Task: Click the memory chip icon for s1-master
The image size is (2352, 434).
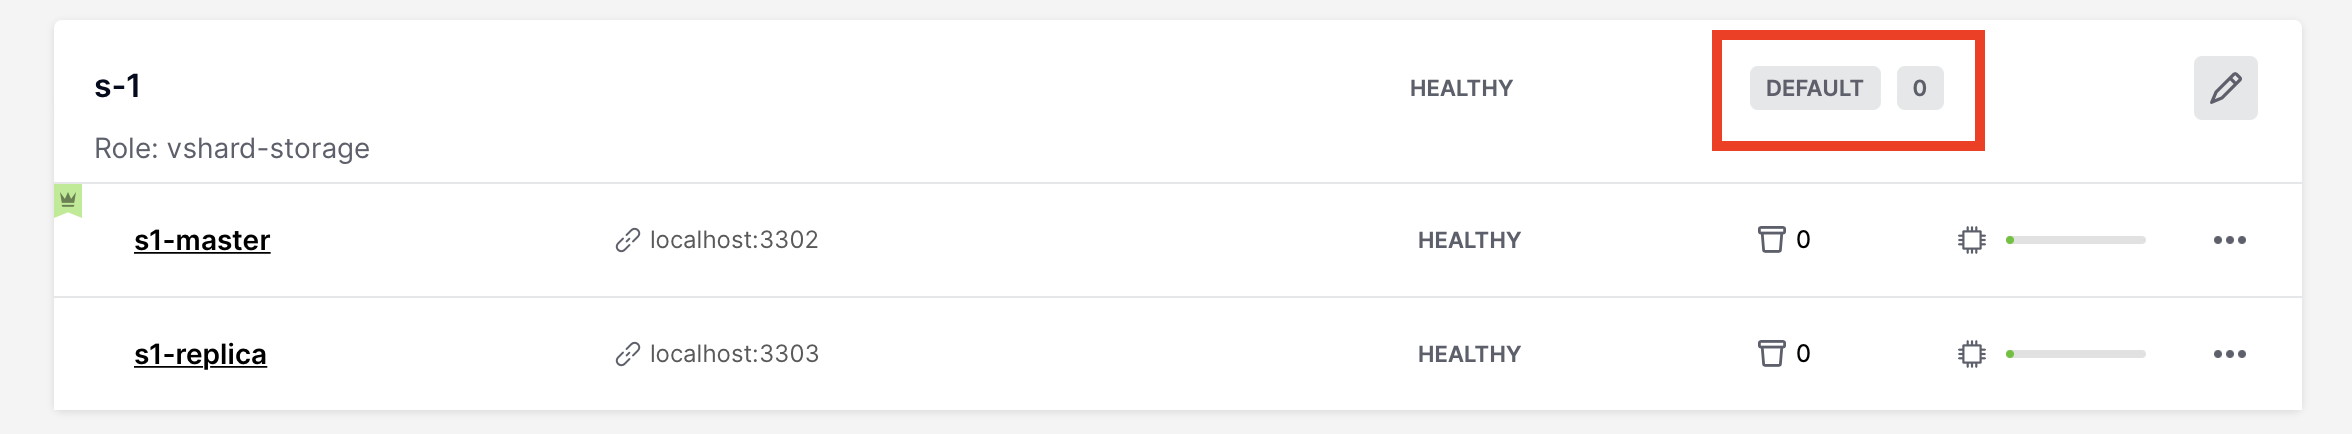Action: coord(1971,240)
